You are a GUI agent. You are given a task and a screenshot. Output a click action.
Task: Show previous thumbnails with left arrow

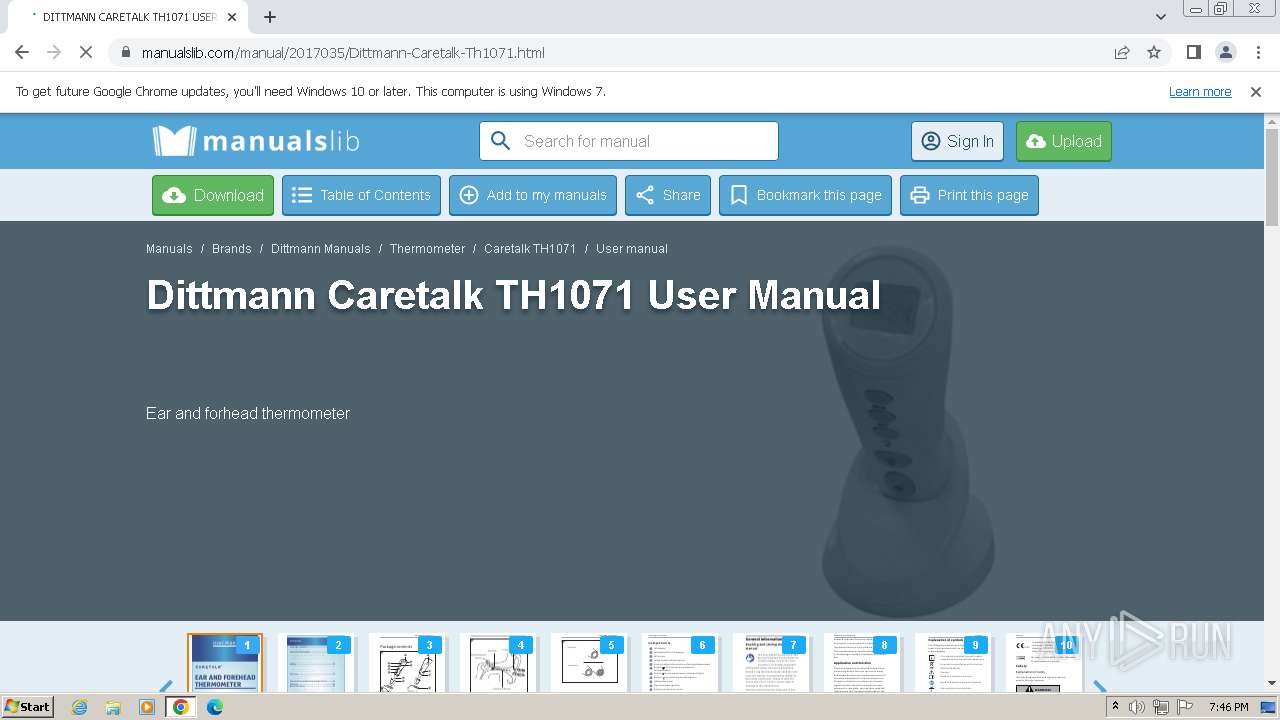coord(166,686)
